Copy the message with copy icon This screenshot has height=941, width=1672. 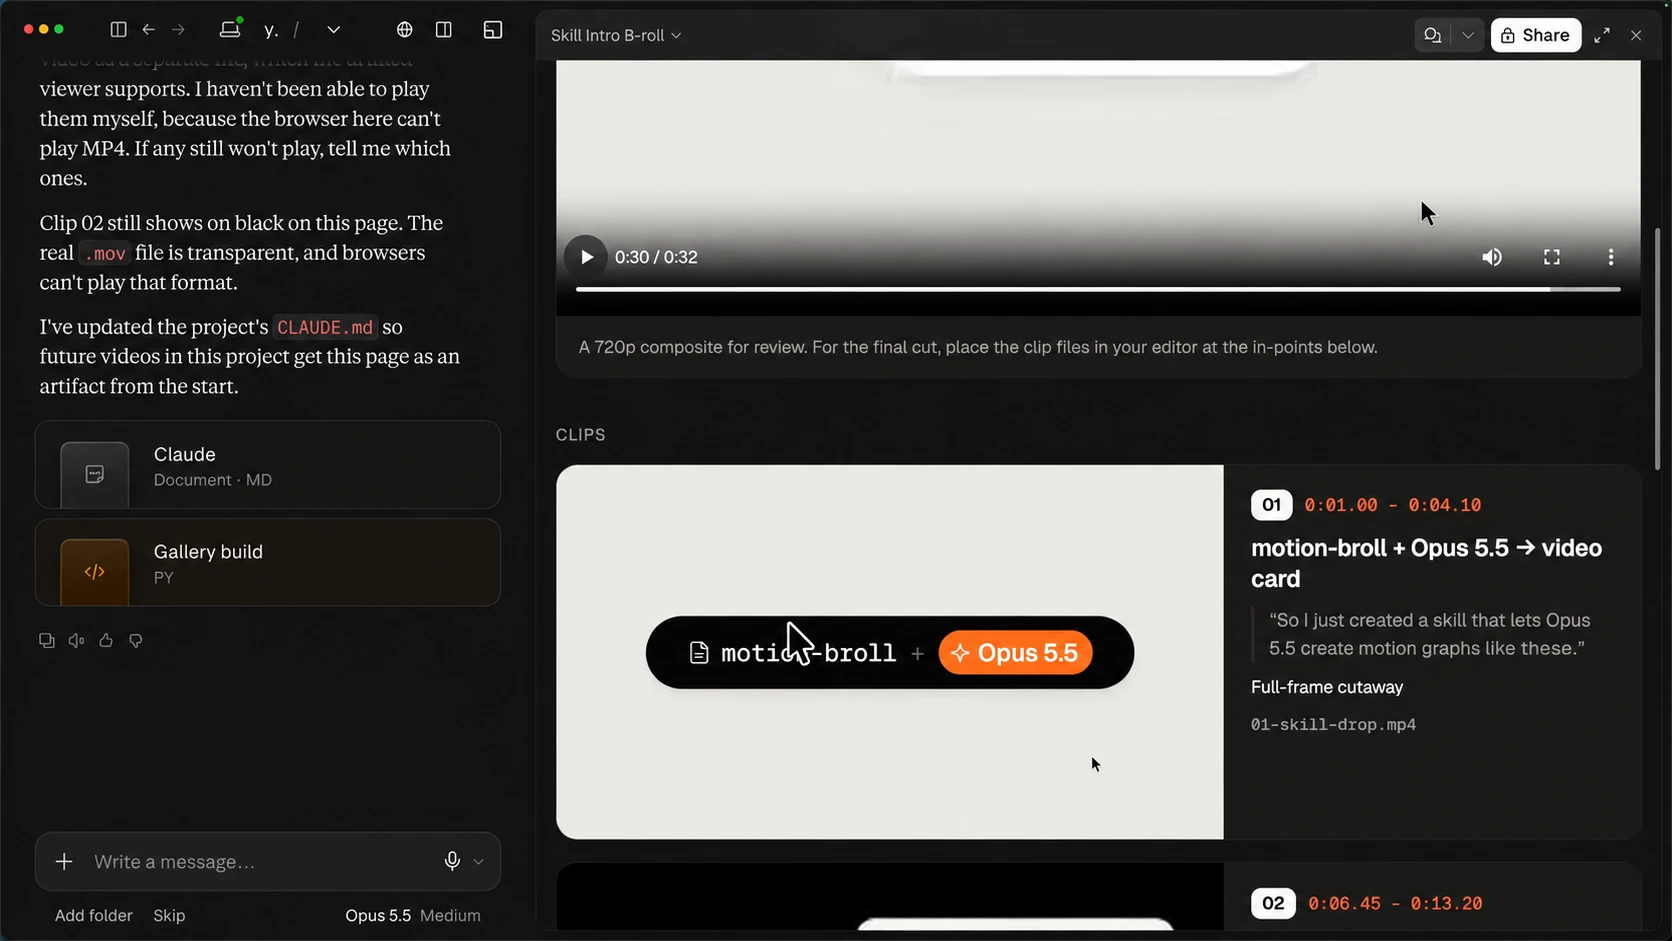click(47, 640)
